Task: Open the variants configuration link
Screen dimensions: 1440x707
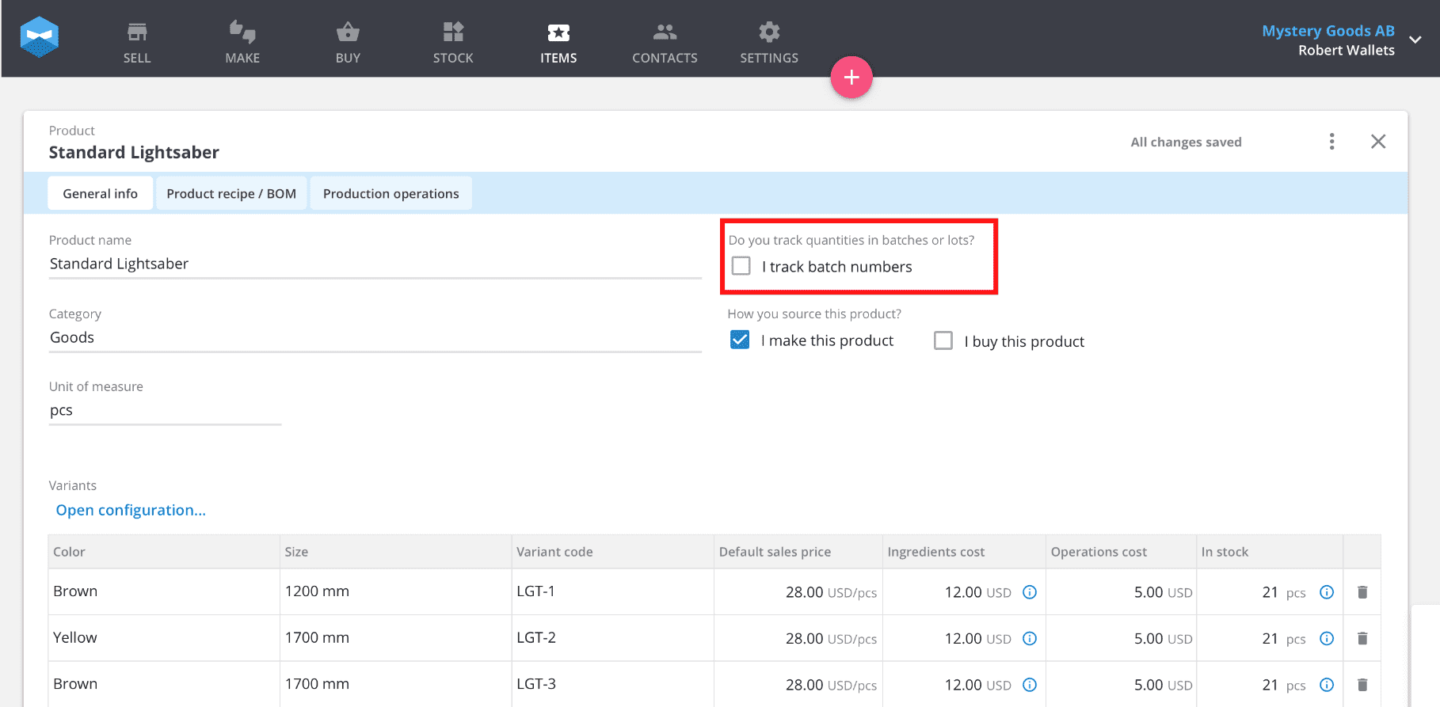Action: click(x=130, y=510)
